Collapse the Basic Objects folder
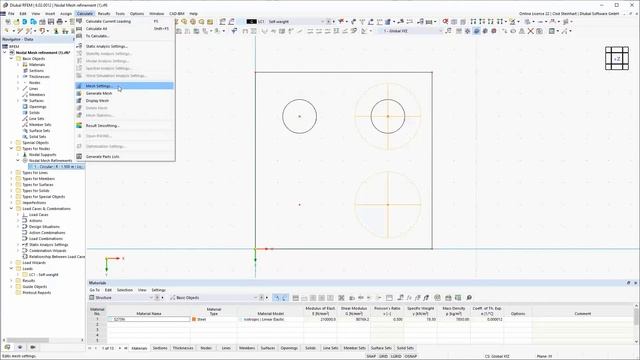 (11, 58)
